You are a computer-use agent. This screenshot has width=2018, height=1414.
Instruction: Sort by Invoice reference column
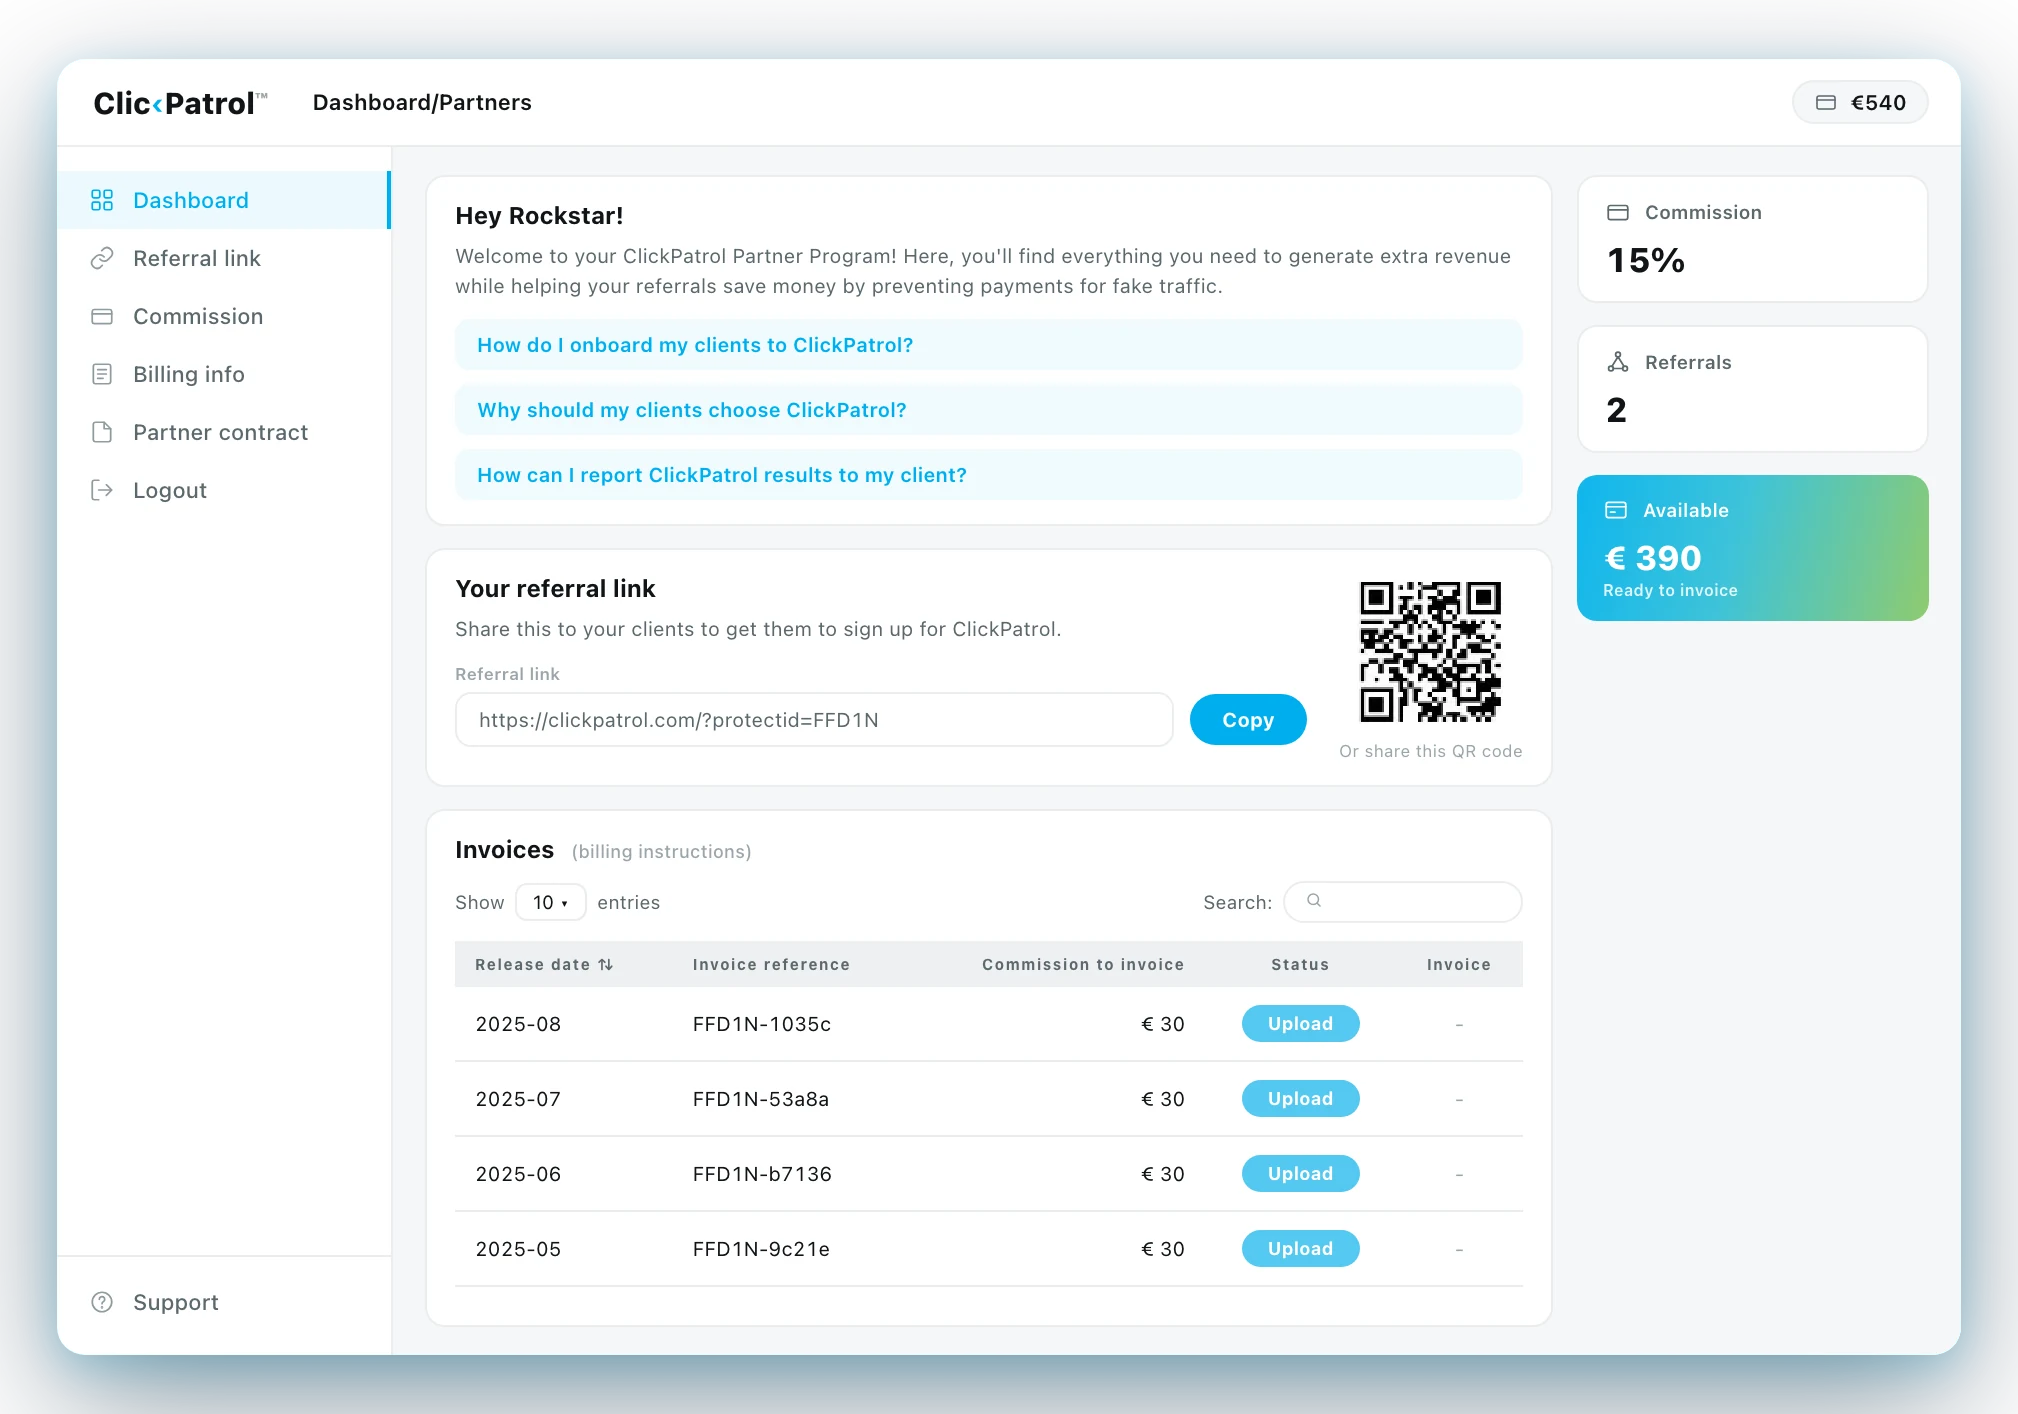(x=771, y=964)
